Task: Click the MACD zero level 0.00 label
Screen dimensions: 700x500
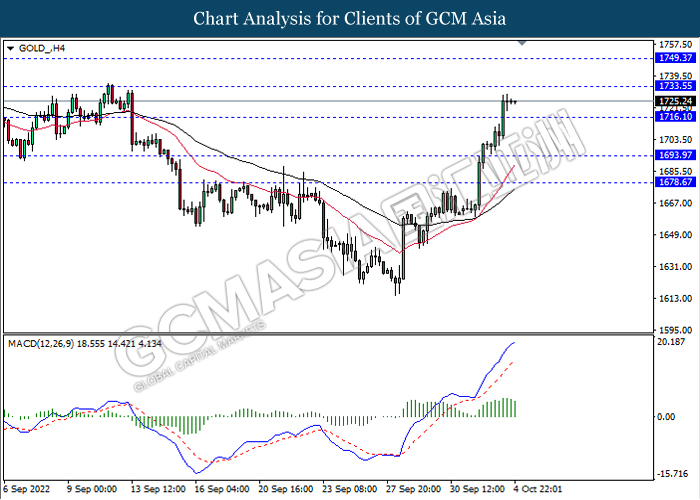Action: 667,417
